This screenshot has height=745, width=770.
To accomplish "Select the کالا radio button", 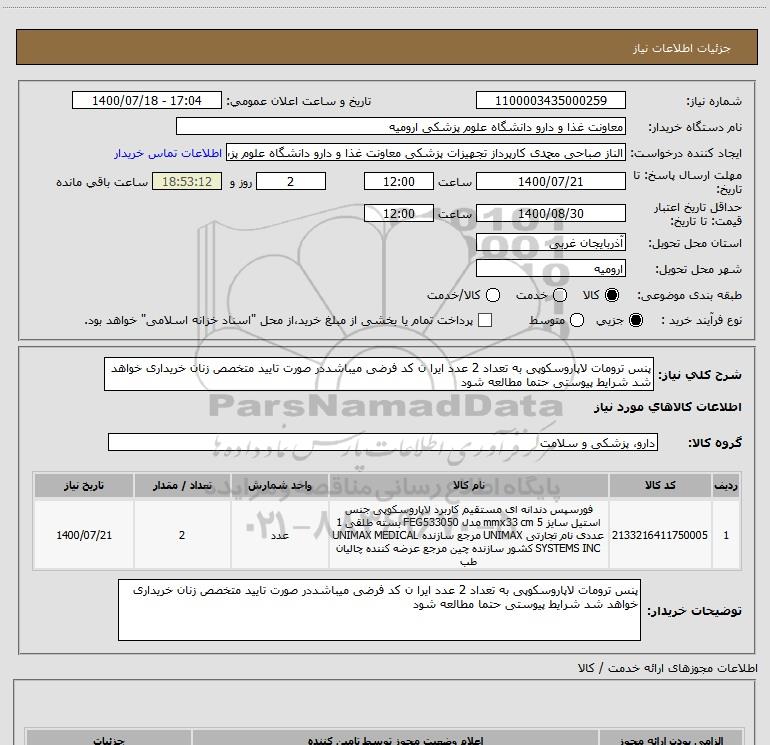I will [612, 295].
